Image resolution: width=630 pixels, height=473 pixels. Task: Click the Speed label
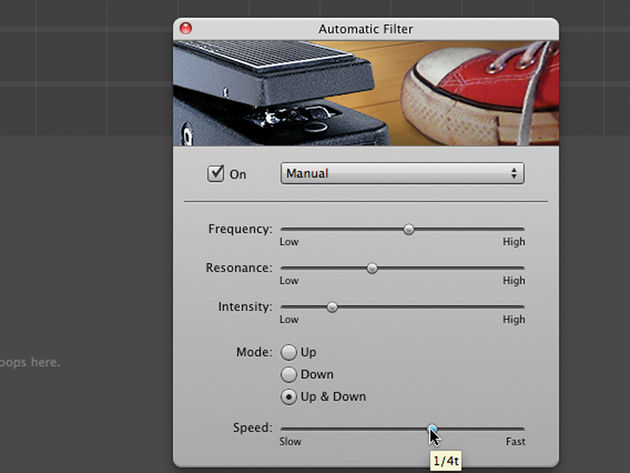click(x=252, y=428)
